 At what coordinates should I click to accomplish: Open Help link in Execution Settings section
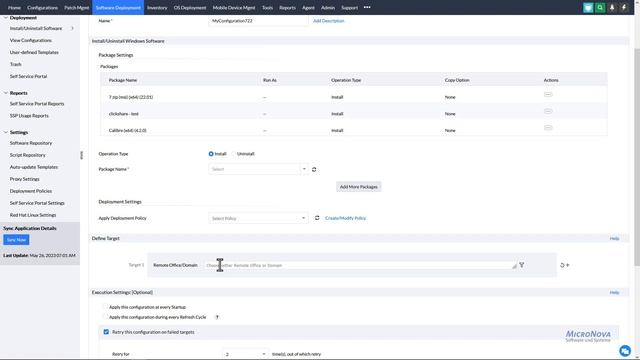coord(614,292)
